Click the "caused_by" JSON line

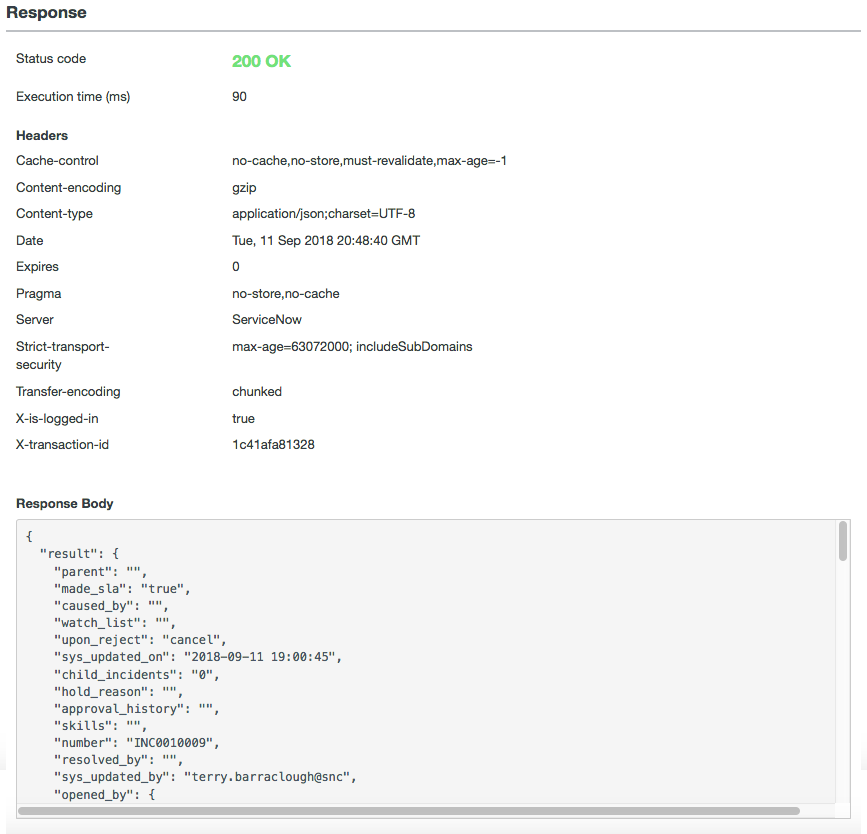(x=111, y=606)
